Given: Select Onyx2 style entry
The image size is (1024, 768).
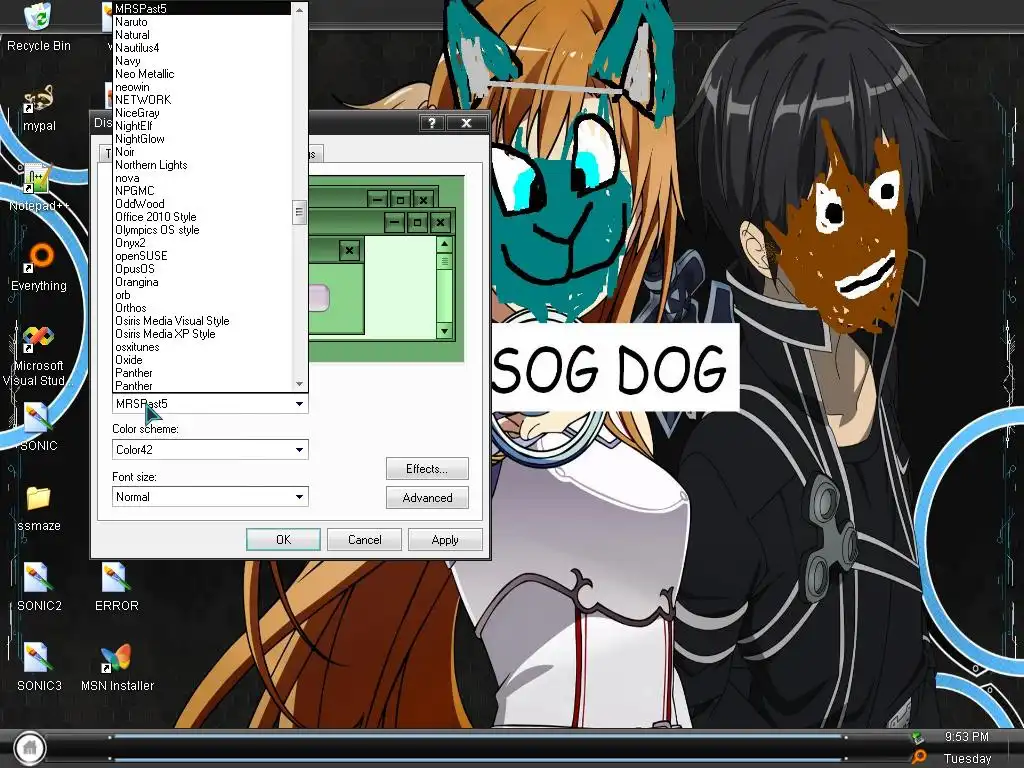Looking at the screenshot, I should (x=202, y=242).
